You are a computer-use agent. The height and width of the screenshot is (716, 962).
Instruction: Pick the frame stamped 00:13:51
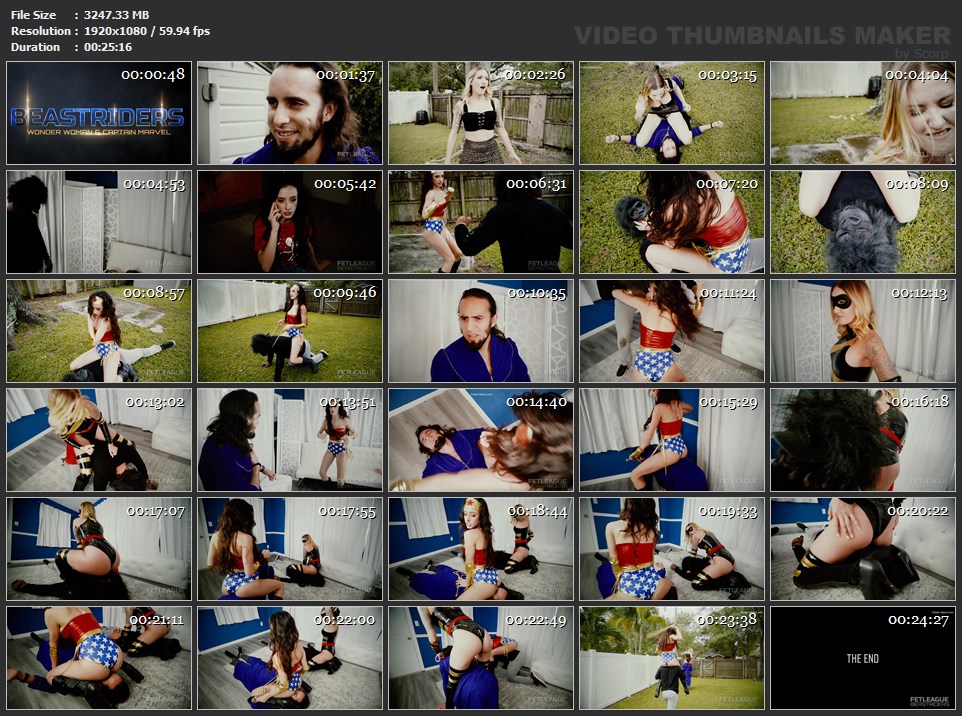tap(290, 439)
